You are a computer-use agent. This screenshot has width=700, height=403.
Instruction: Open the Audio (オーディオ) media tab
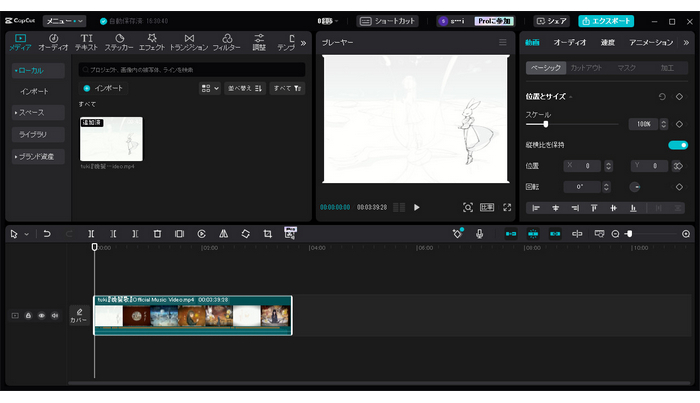tap(53, 42)
